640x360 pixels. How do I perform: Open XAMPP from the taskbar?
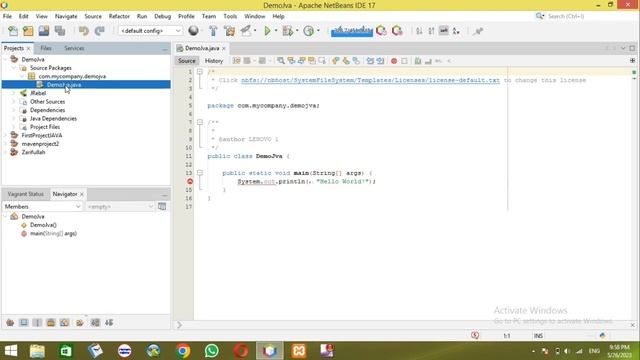click(x=298, y=351)
